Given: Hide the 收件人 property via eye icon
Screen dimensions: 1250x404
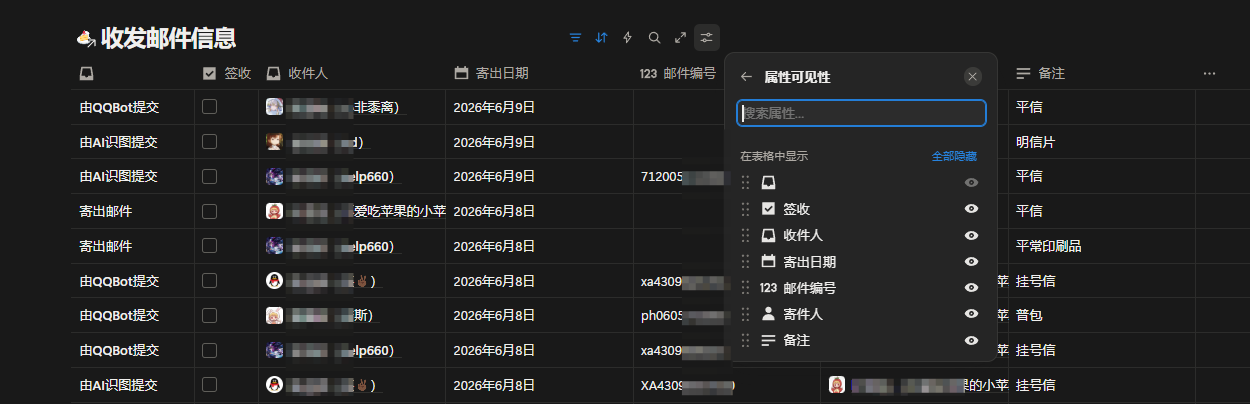Looking at the screenshot, I should coord(971,235).
